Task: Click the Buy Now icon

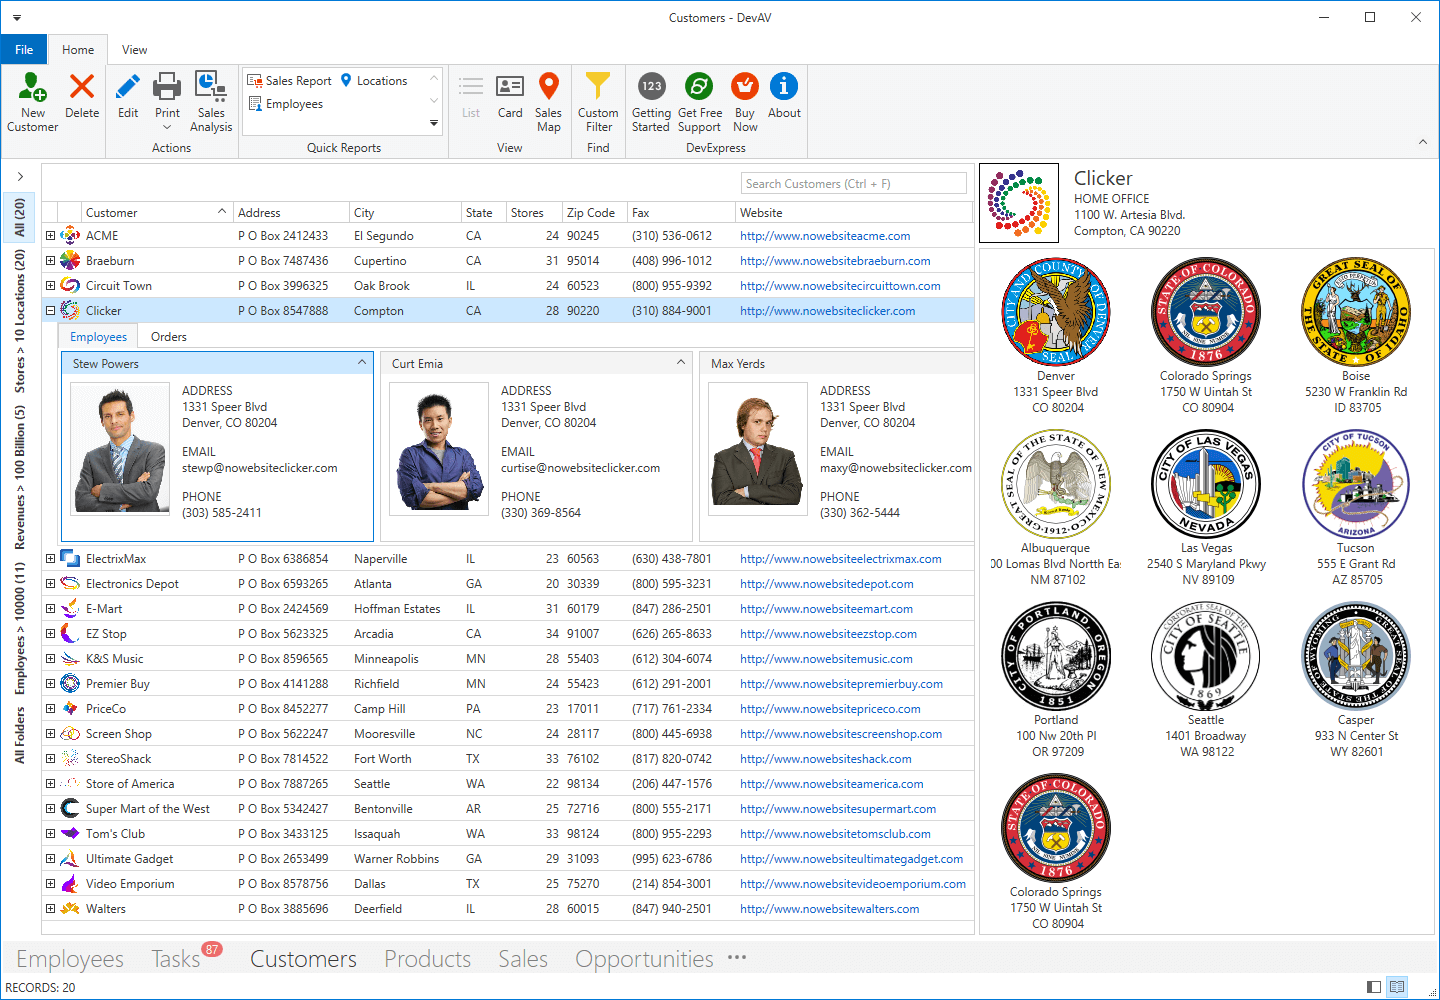Action: (x=745, y=88)
